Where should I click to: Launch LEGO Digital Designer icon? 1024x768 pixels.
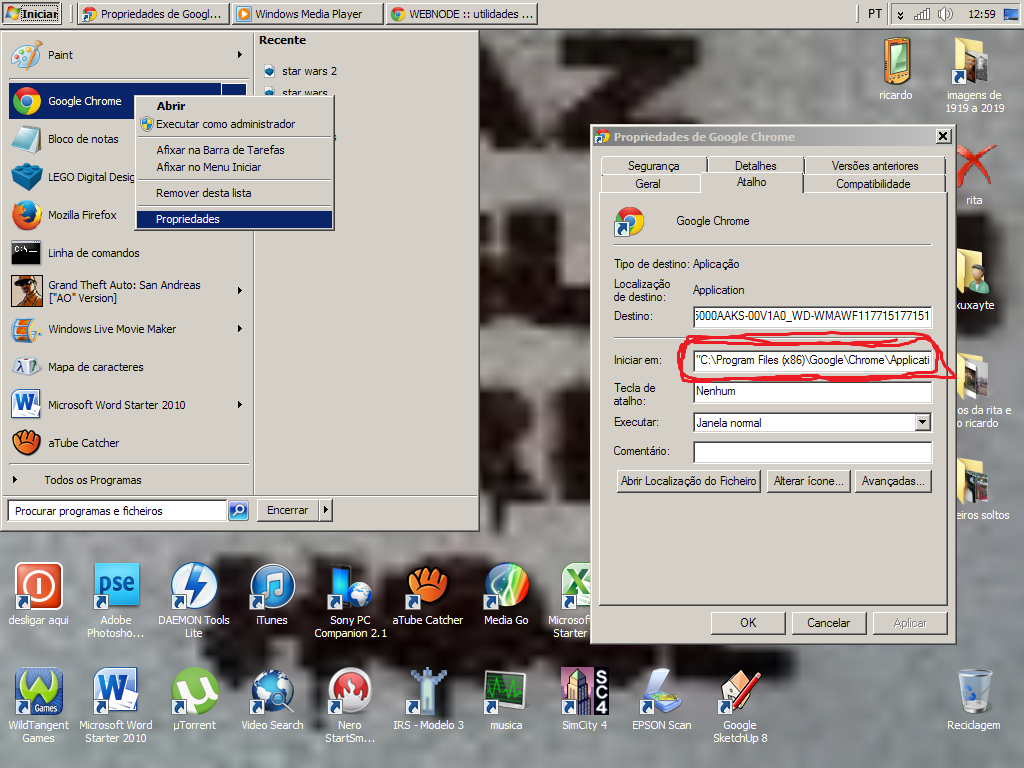(x=27, y=177)
